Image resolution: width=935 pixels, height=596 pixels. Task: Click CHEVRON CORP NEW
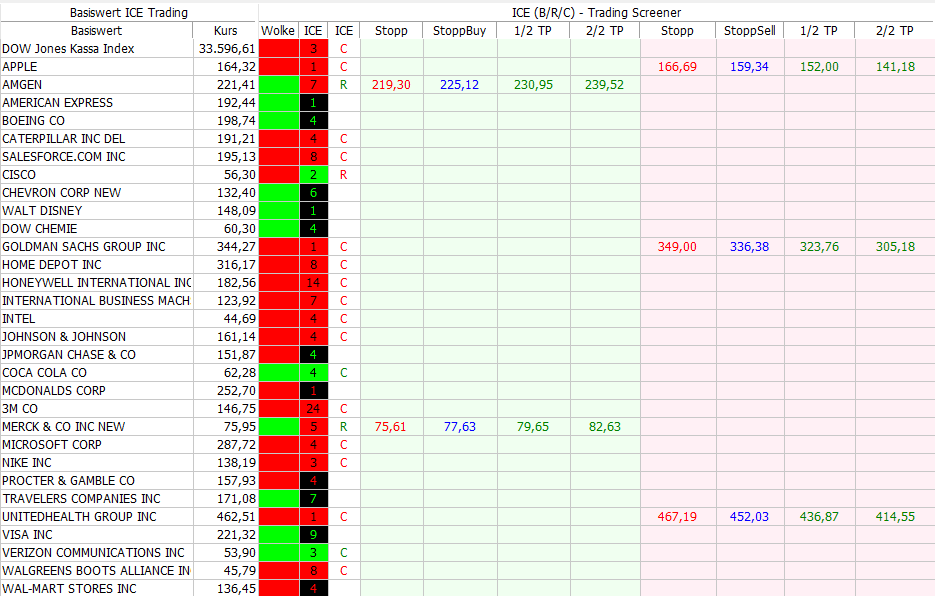pos(61,193)
